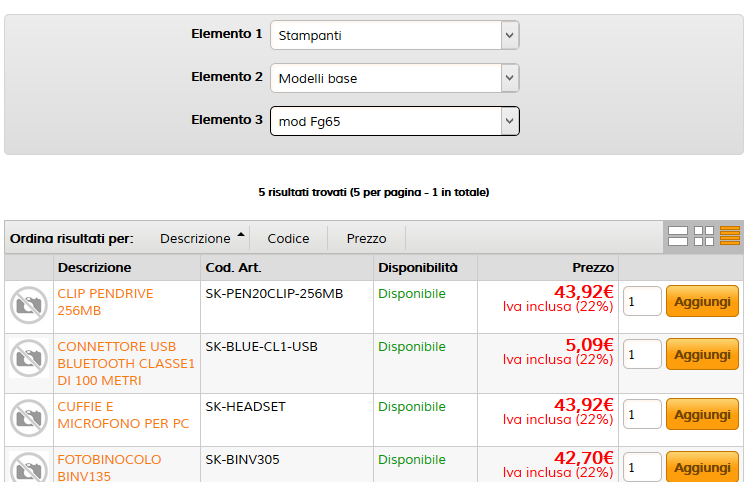Open the no-image thumbnail for CONNETTORE USB
The width and height of the screenshot is (752, 482).
(29, 358)
